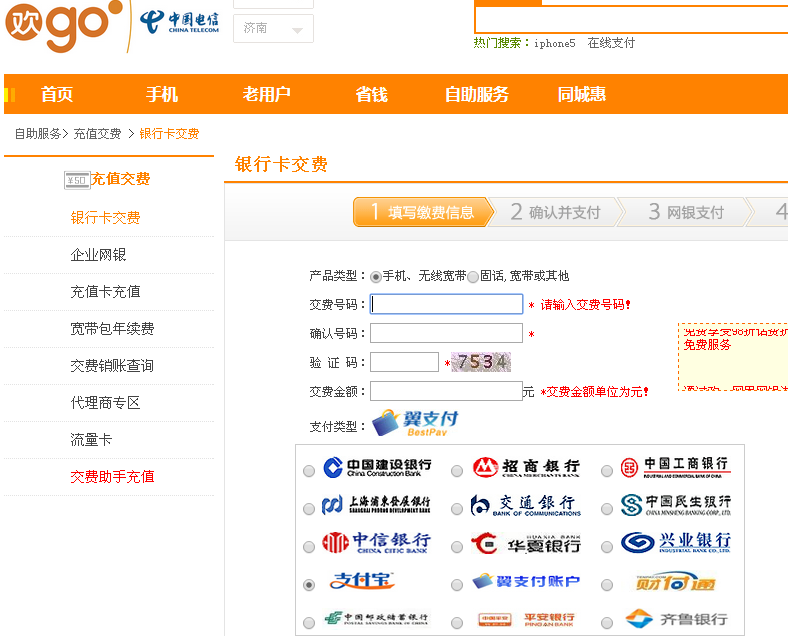Image resolution: width=788 pixels, height=636 pixels.
Task: Select the 中信银行 radio button
Action: [309, 547]
